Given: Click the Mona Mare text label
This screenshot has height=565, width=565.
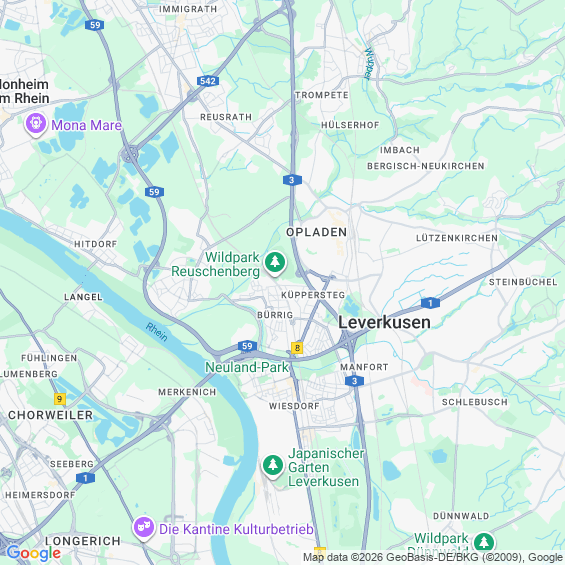Looking at the screenshot, I should coord(86,125).
